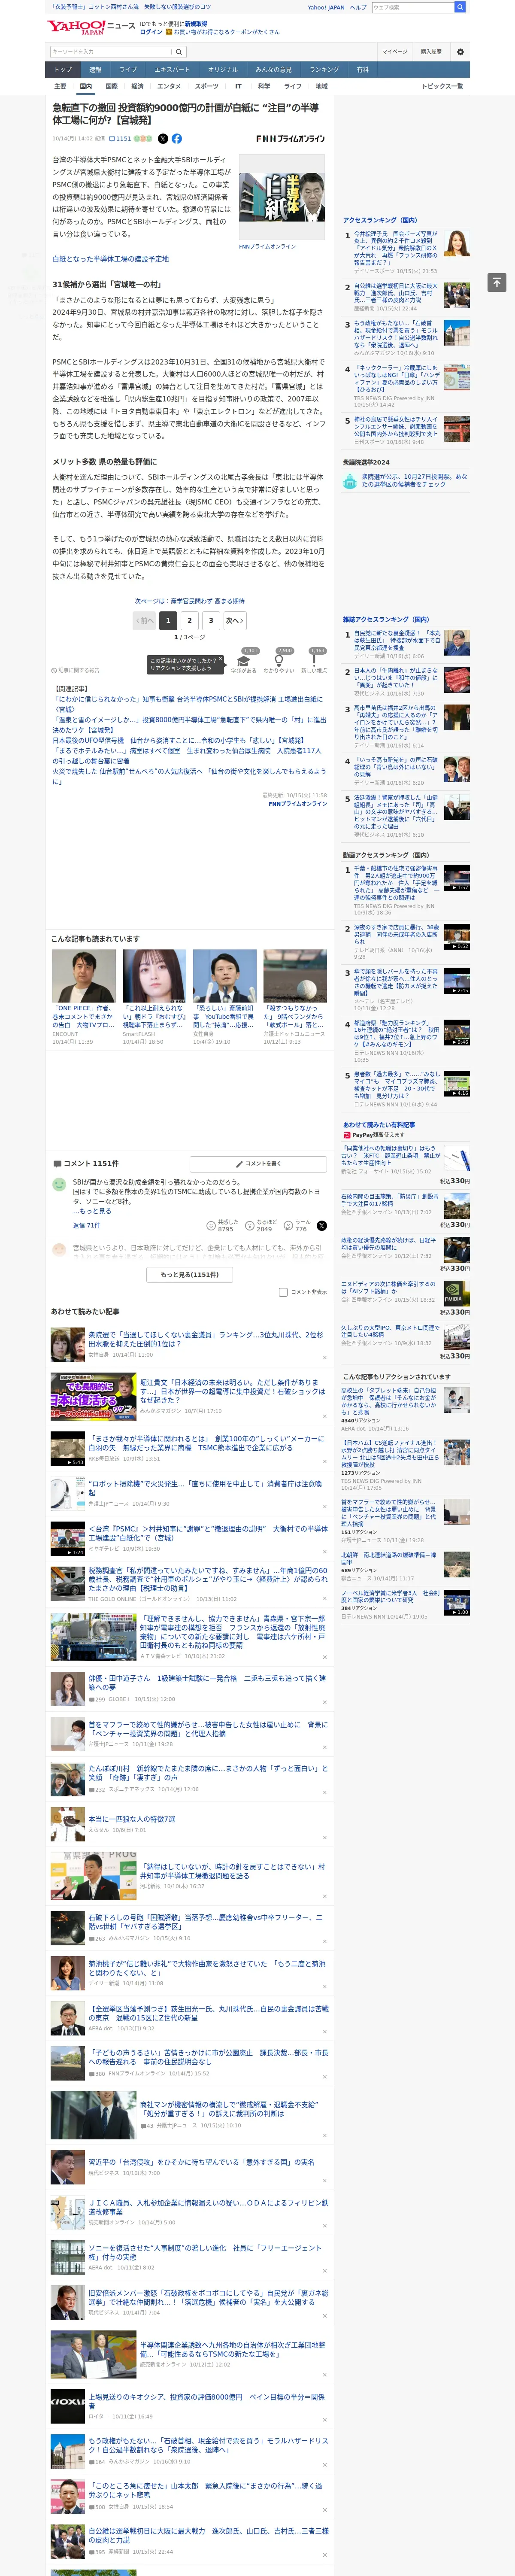Share article on Facebook icon
The width and height of the screenshot is (515, 2576).
pos(177,139)
